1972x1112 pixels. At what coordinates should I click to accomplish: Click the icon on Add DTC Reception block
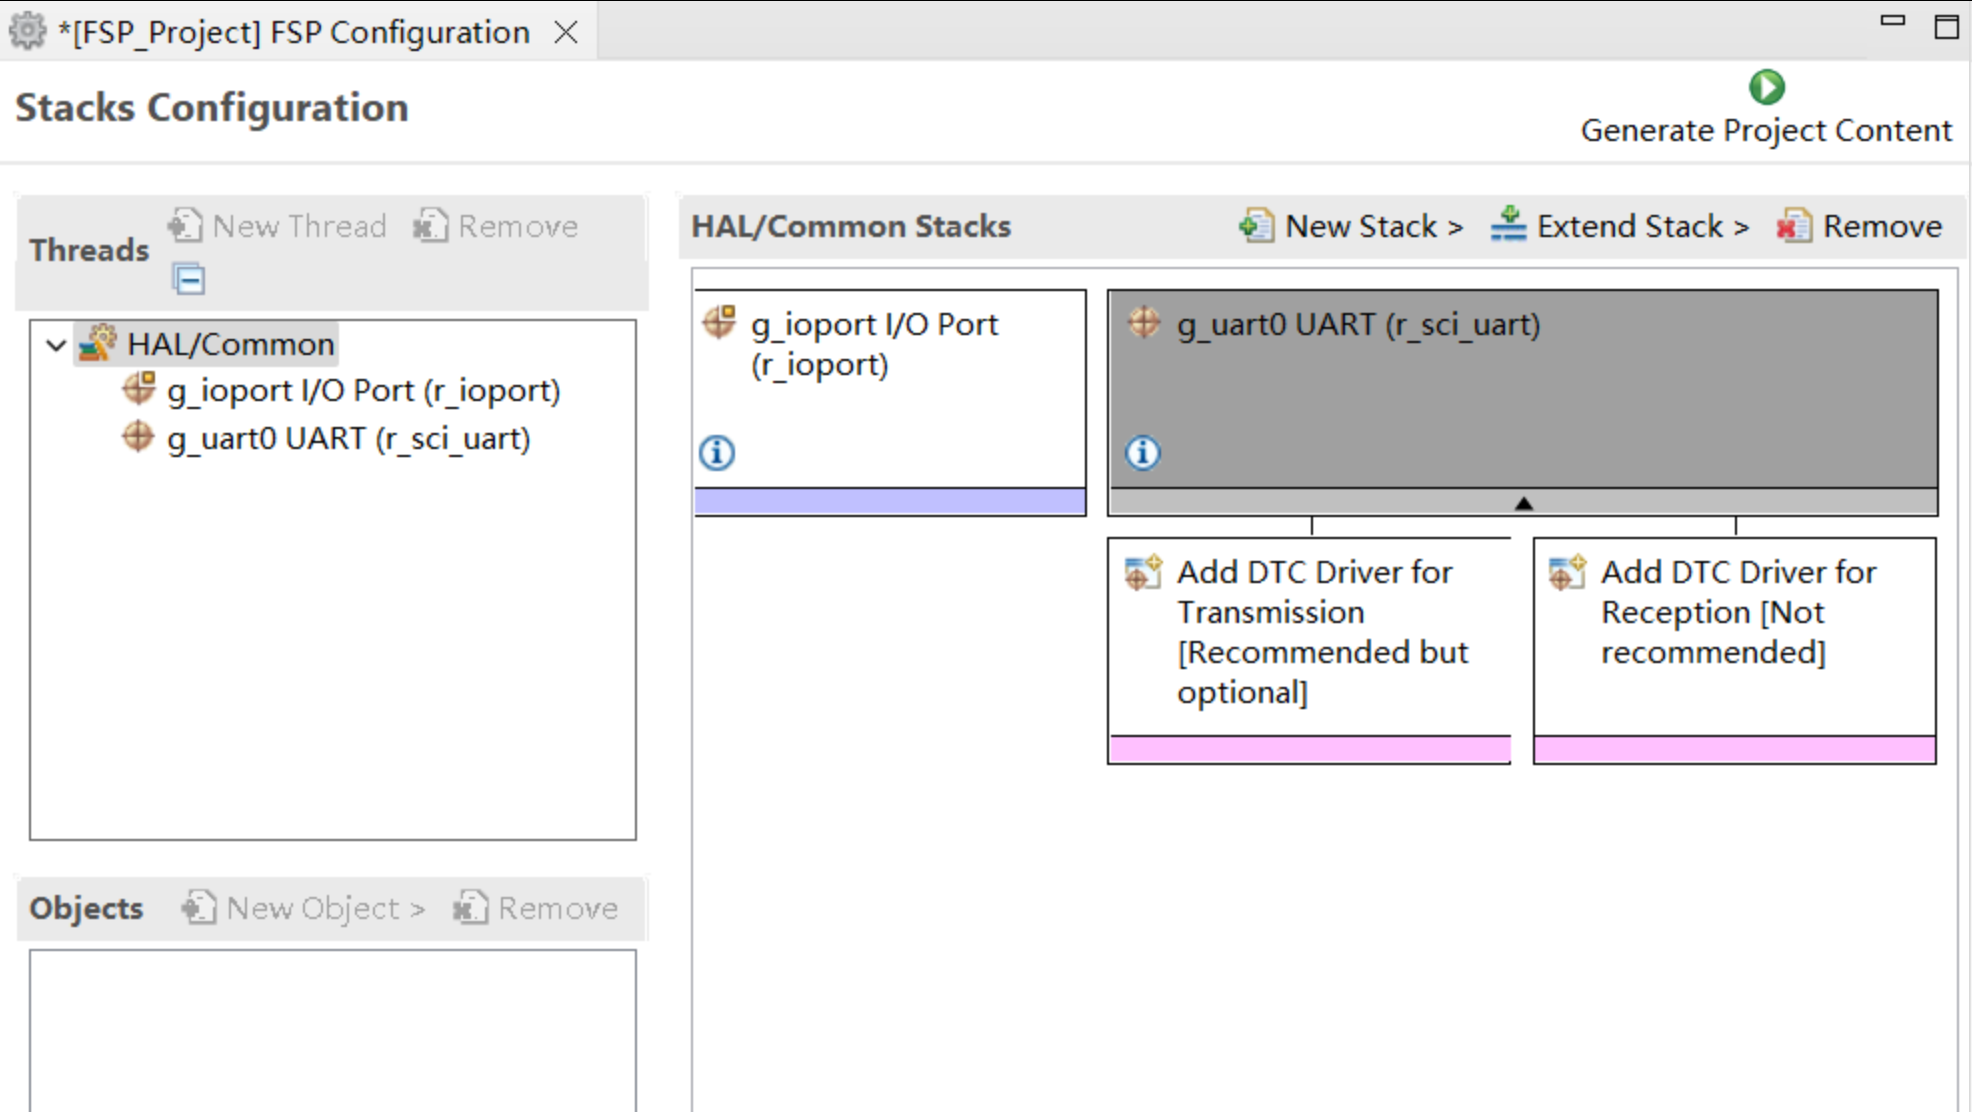[x=1567, y=573]
